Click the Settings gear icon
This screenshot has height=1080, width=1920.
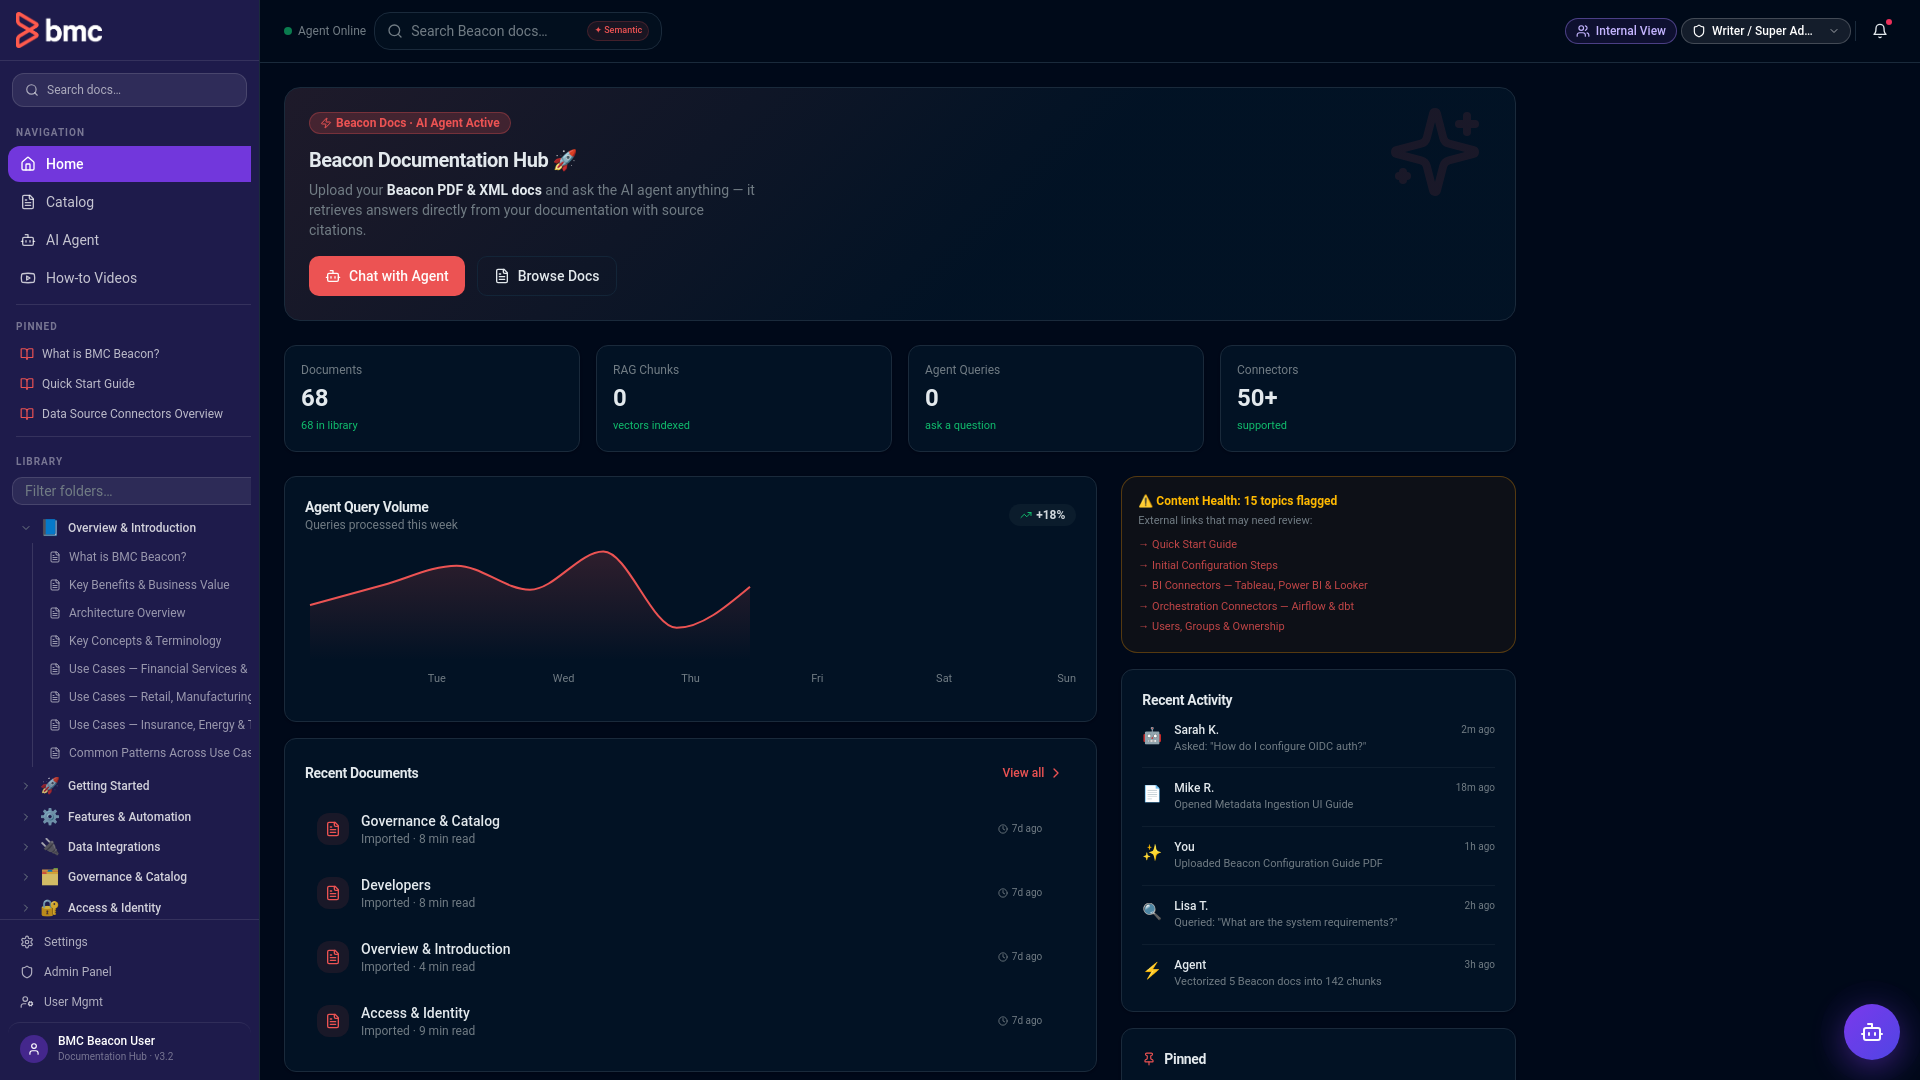[x=27, y=942]
